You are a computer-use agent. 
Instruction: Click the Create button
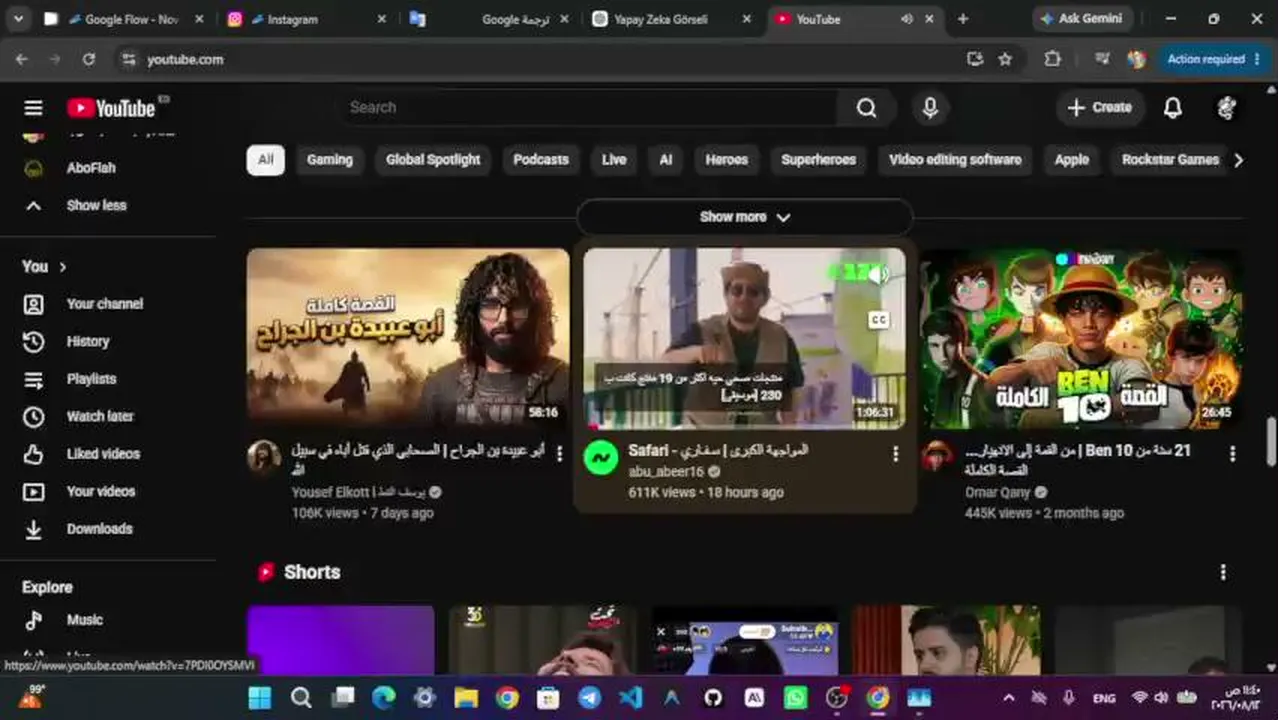(1099, 108)
